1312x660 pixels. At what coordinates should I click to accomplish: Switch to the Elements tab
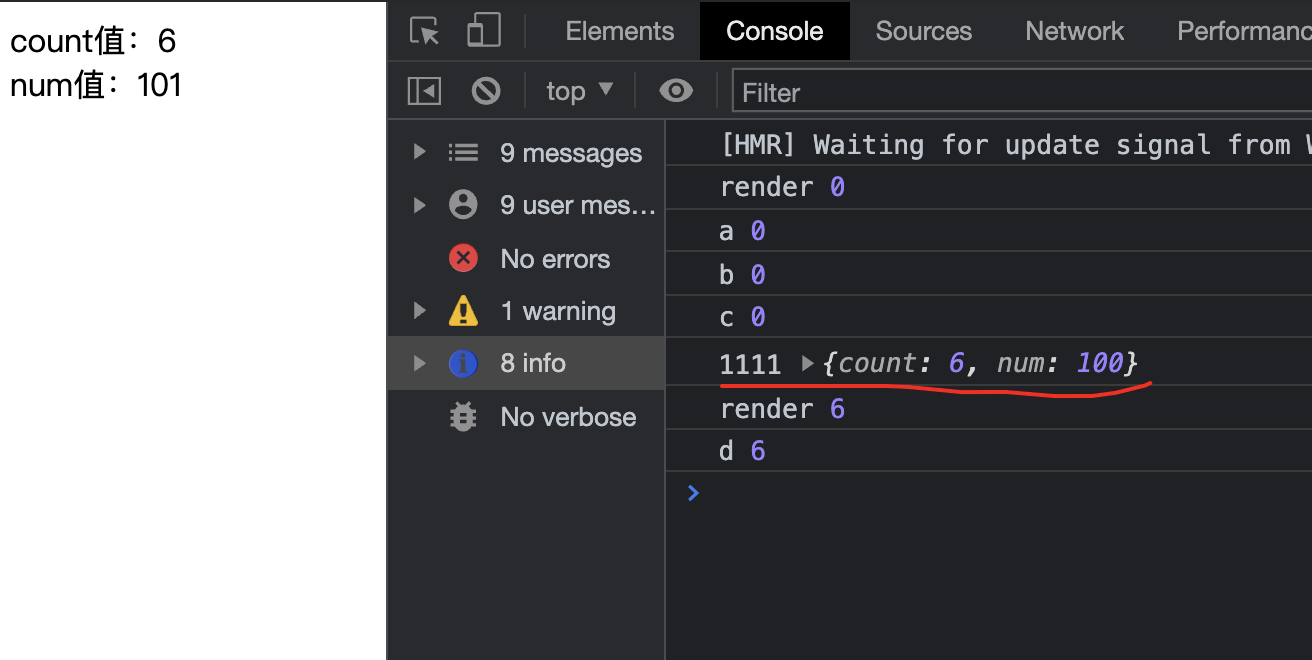pyautogui.click(x=619, y=31)
